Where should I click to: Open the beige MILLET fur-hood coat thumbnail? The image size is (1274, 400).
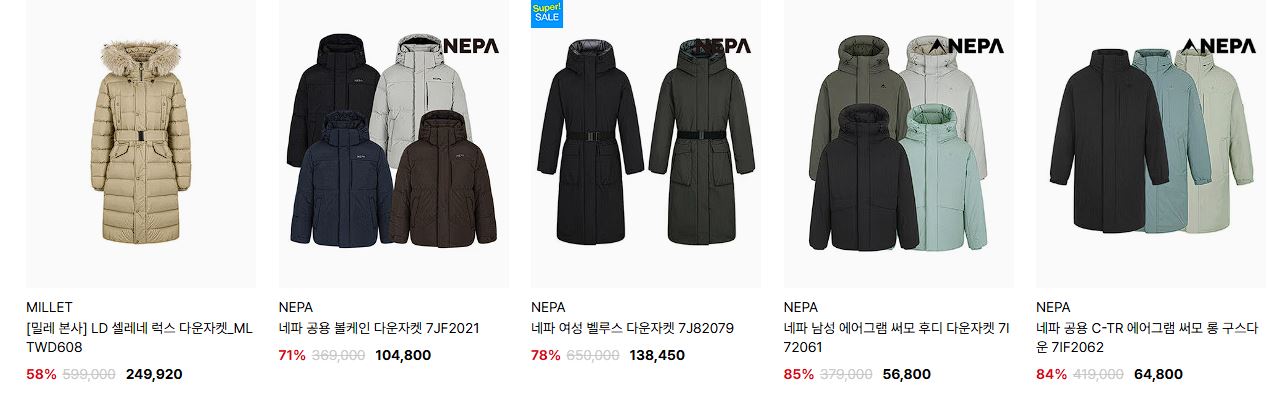[x=141, y=144]
